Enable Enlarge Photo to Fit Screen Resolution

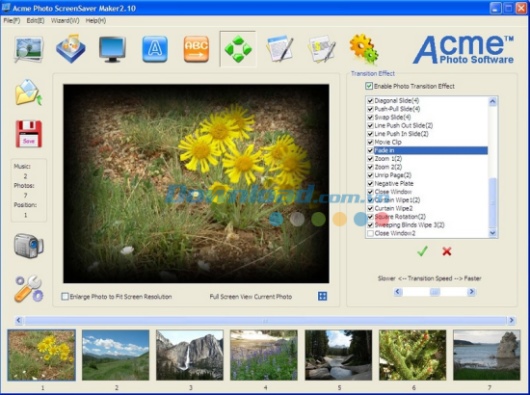[x=65, y=296]
